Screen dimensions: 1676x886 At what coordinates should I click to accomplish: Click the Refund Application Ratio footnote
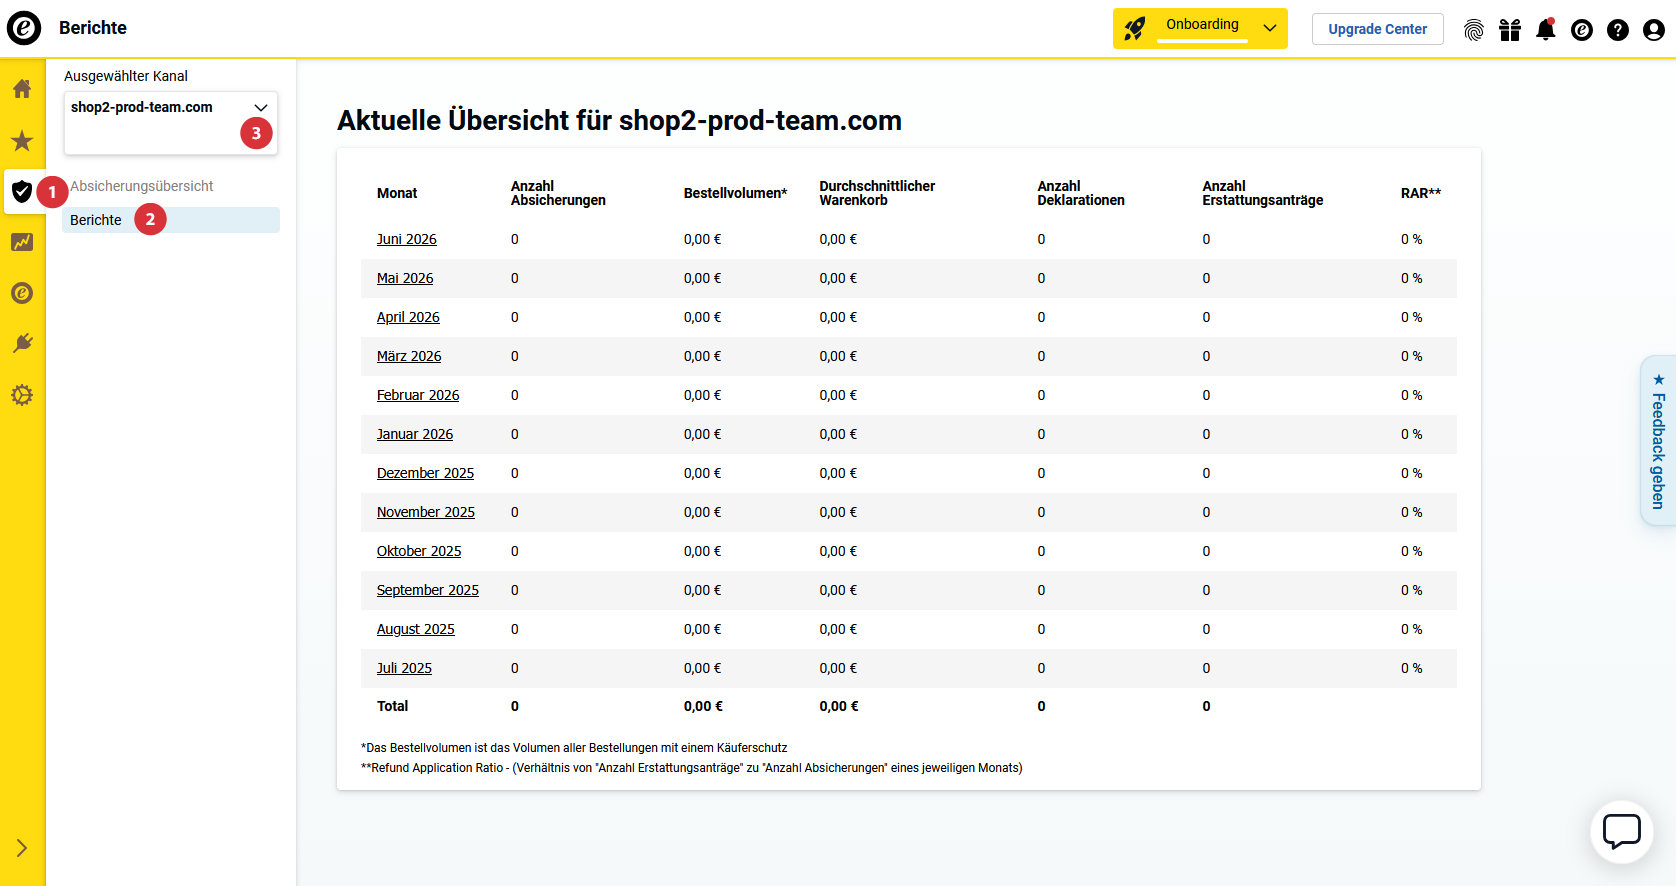[691, 768]
